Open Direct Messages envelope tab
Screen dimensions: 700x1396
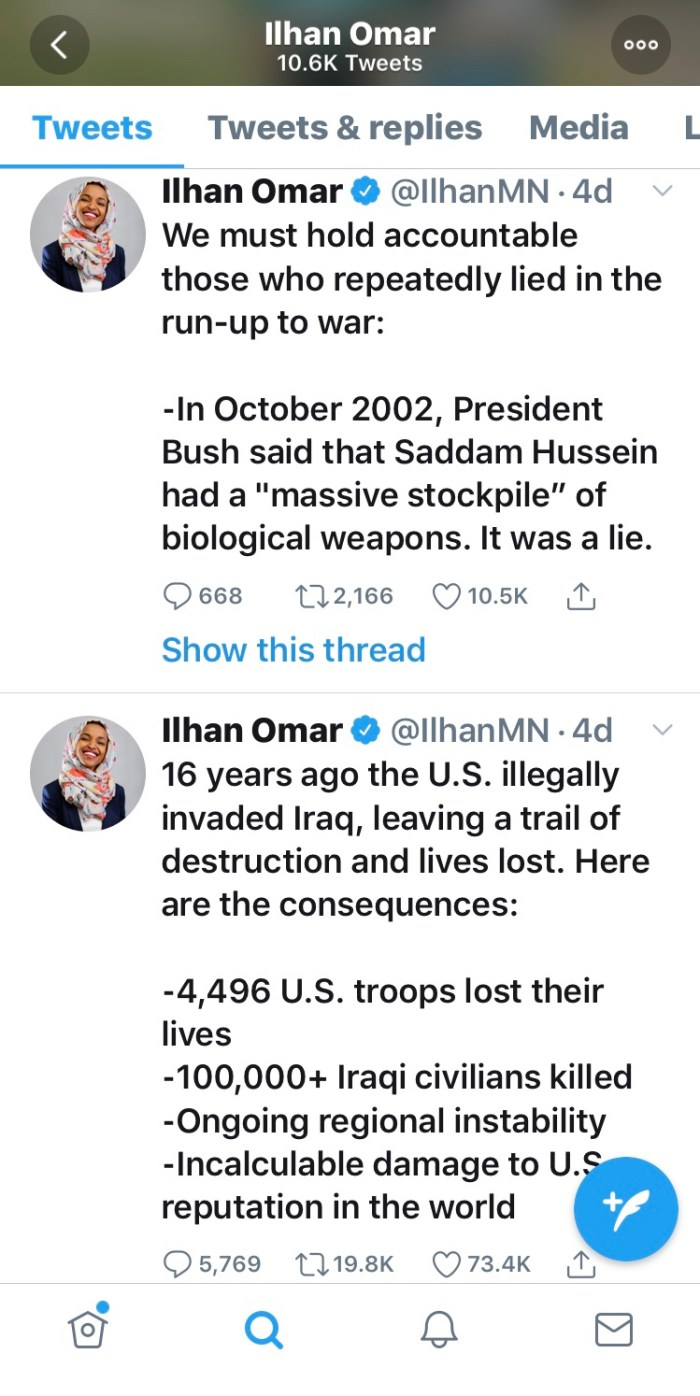click(613, 1330)
